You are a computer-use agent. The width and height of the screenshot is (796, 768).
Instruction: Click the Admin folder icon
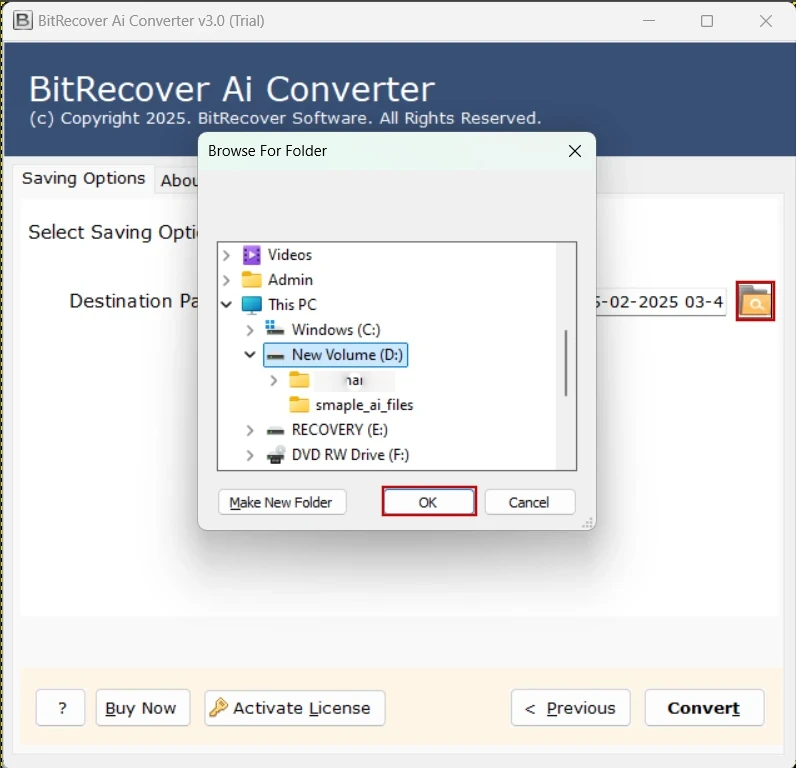(x=251, y=280)
